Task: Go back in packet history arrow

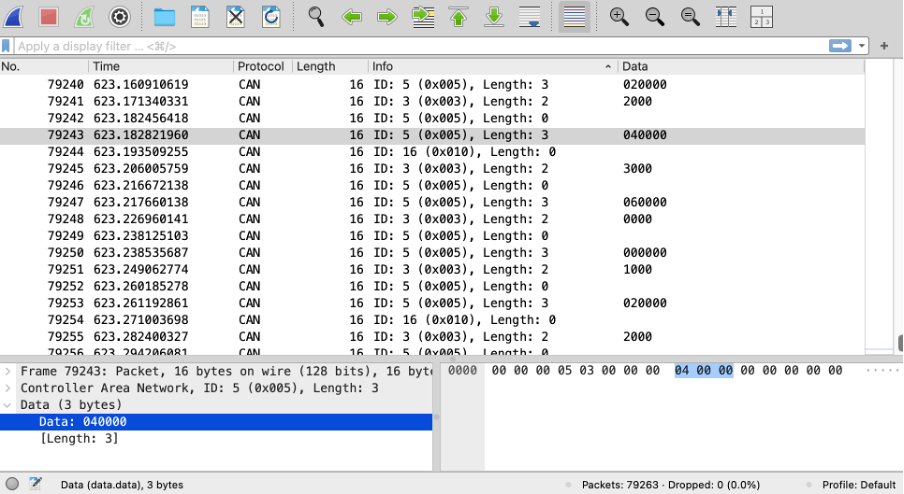Action: tap(352, 17)
